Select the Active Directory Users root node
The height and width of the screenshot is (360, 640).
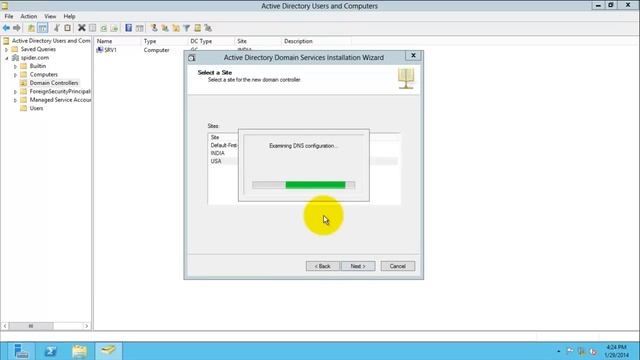[x=51, y=41]
